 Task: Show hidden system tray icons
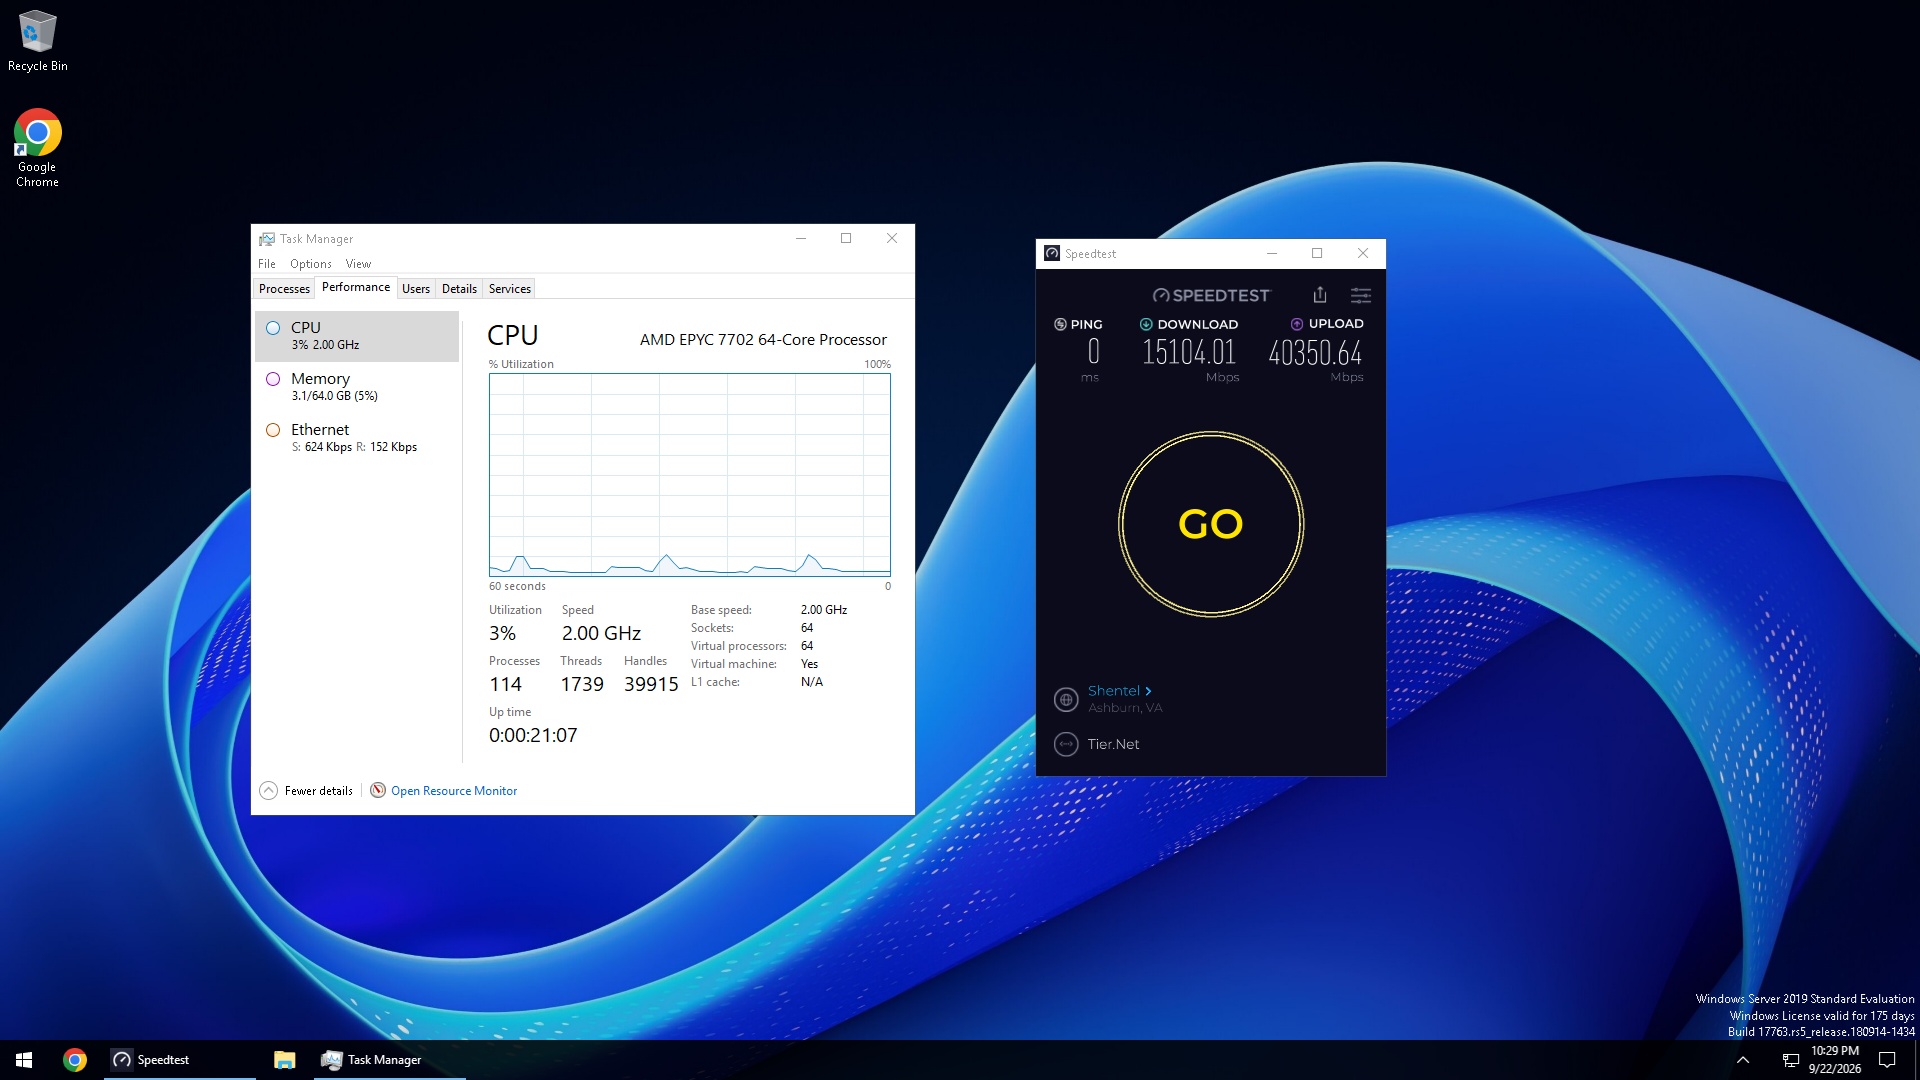click(1743, 1060)
